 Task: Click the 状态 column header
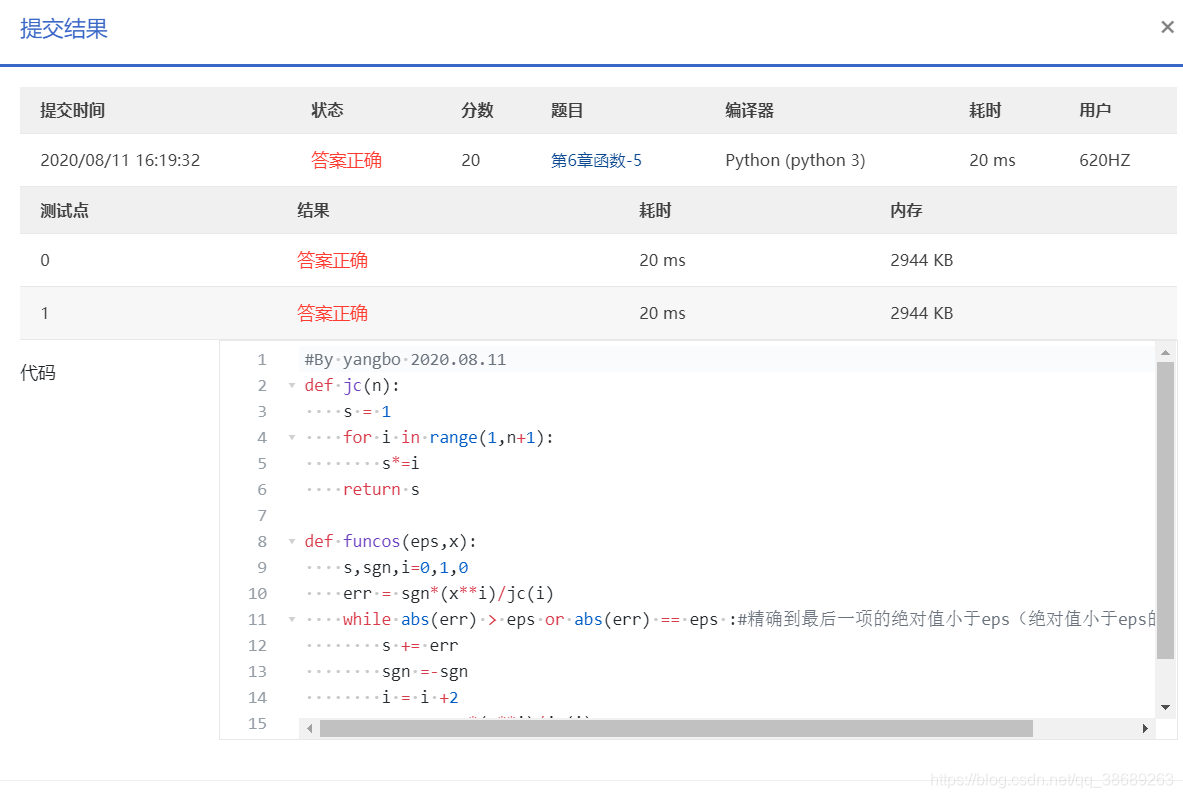pos(327,110)
